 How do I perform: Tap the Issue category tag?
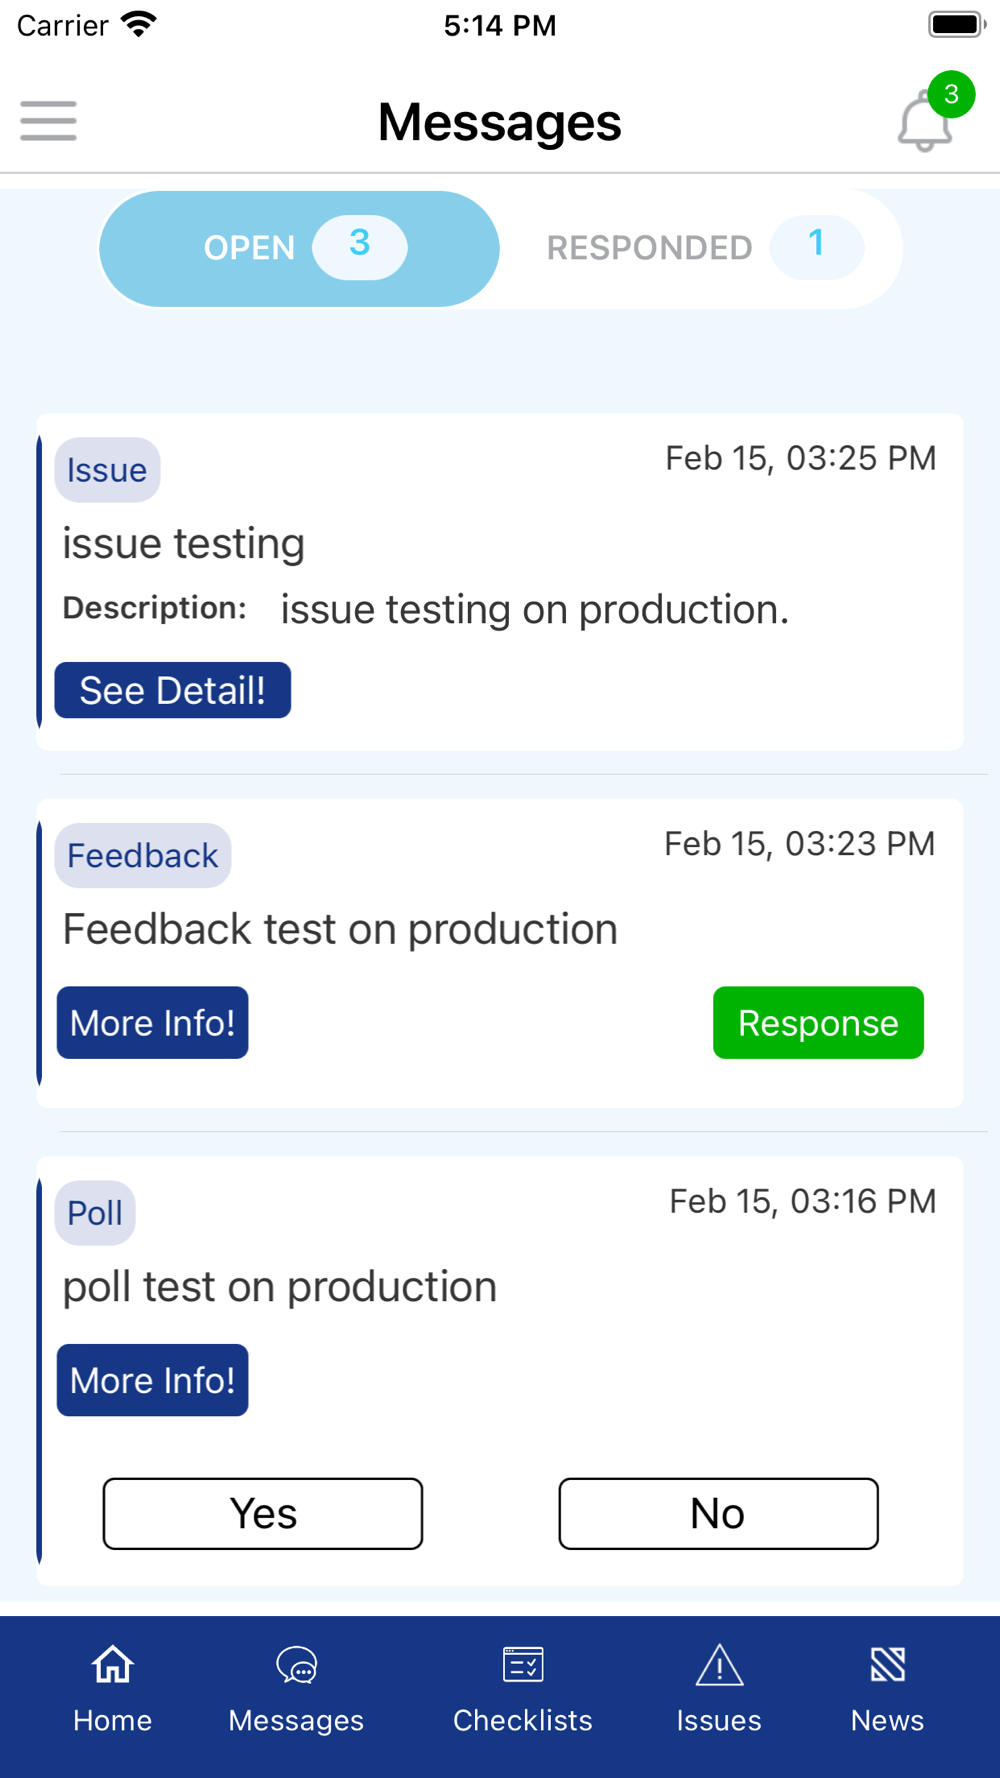[107, 470]
